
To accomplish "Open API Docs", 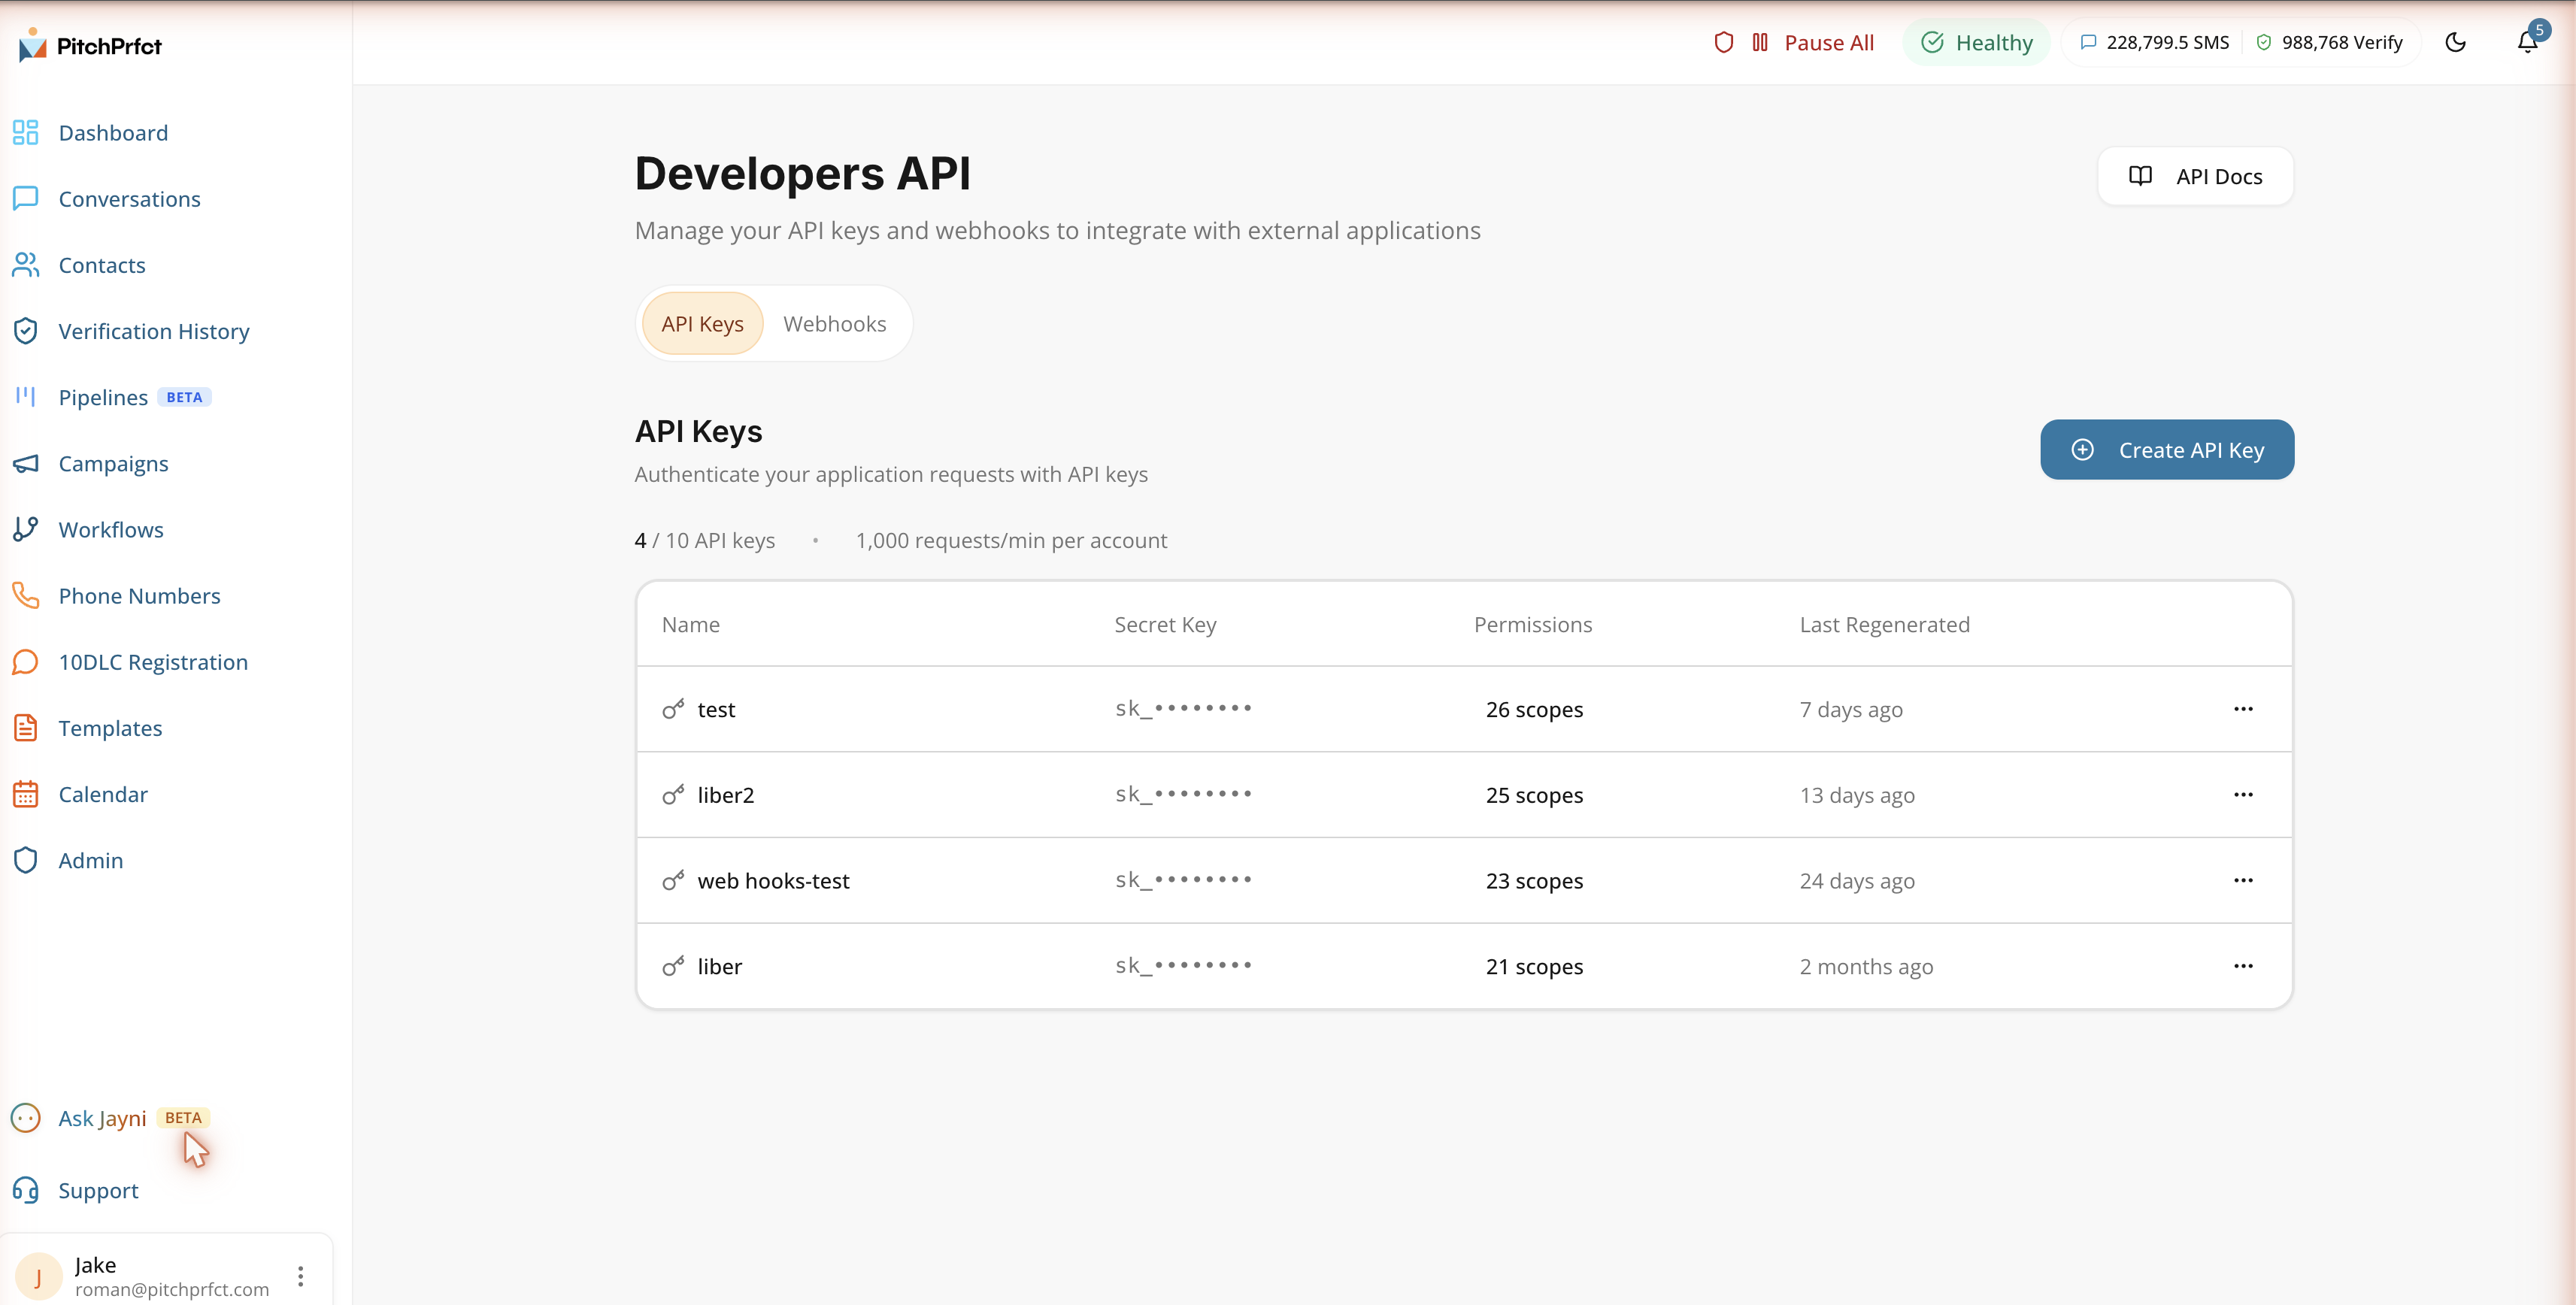I will pyautogui.click(x=2194, y=176).
